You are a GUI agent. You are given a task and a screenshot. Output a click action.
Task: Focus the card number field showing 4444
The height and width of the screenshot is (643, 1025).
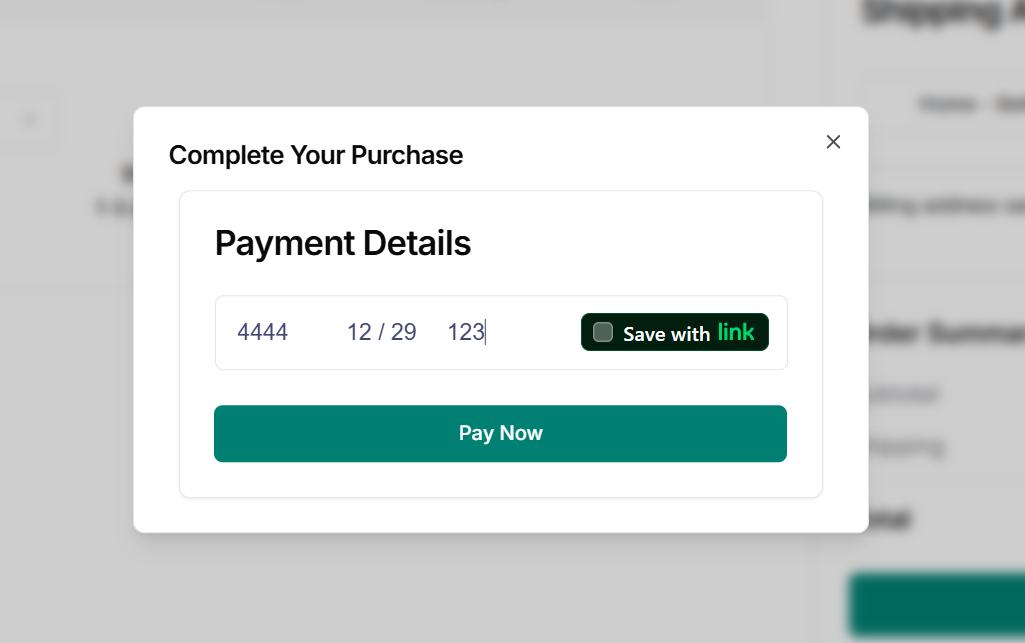[263, 332]
